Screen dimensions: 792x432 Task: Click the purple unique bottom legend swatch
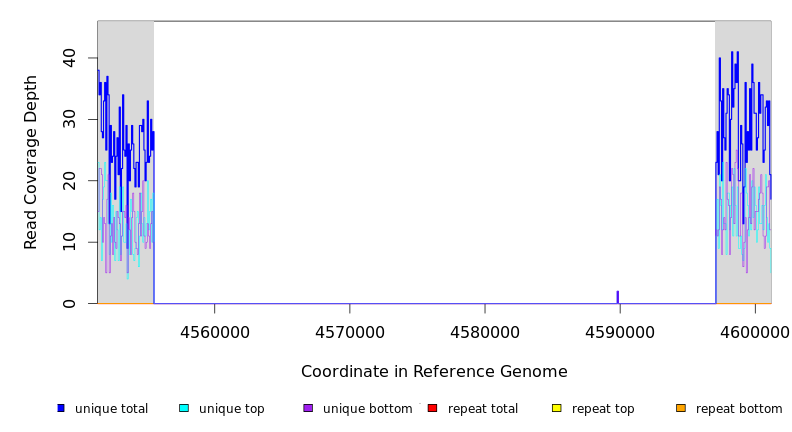click(x=308, y=408)
